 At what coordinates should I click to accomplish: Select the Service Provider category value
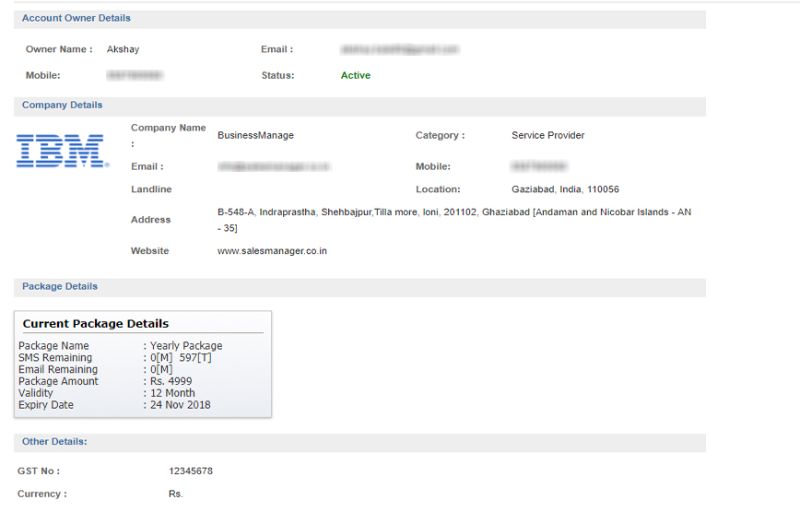[547, 135]
